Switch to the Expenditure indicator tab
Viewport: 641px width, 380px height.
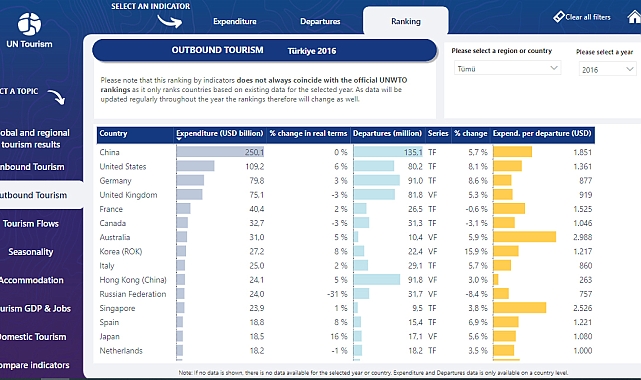(x=235, y=21)
